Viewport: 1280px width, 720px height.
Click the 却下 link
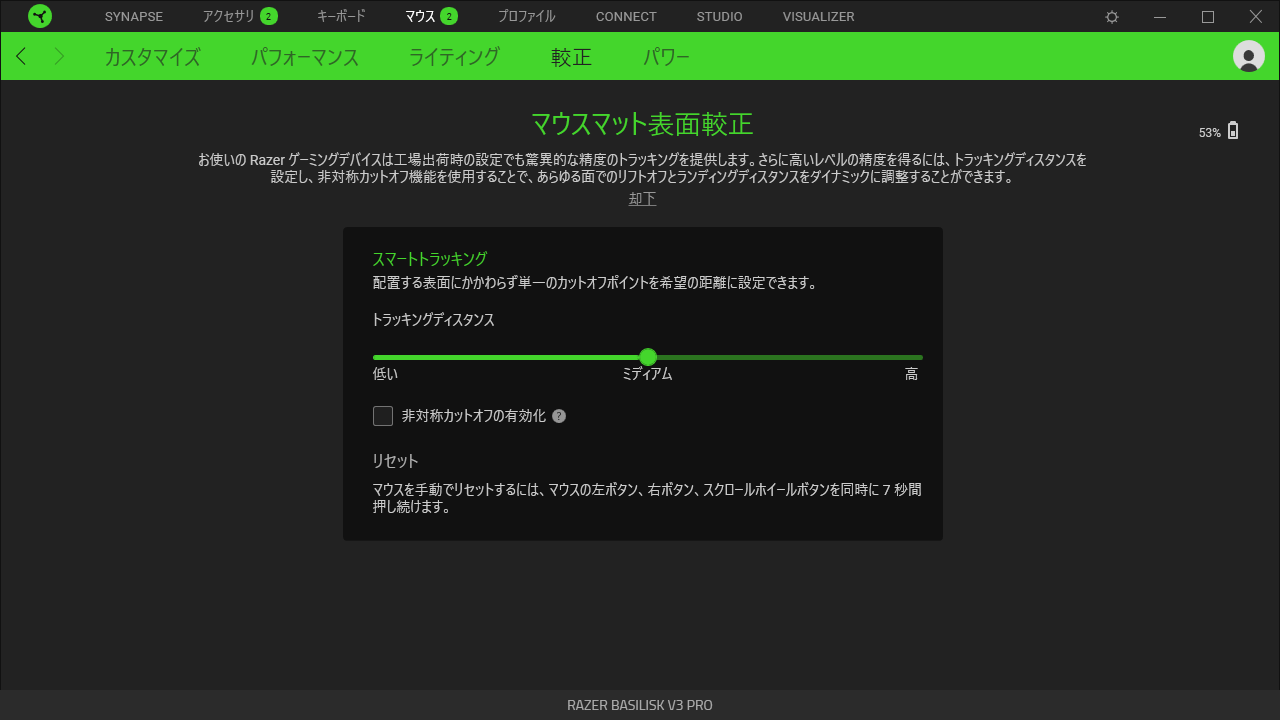(642, 199)
